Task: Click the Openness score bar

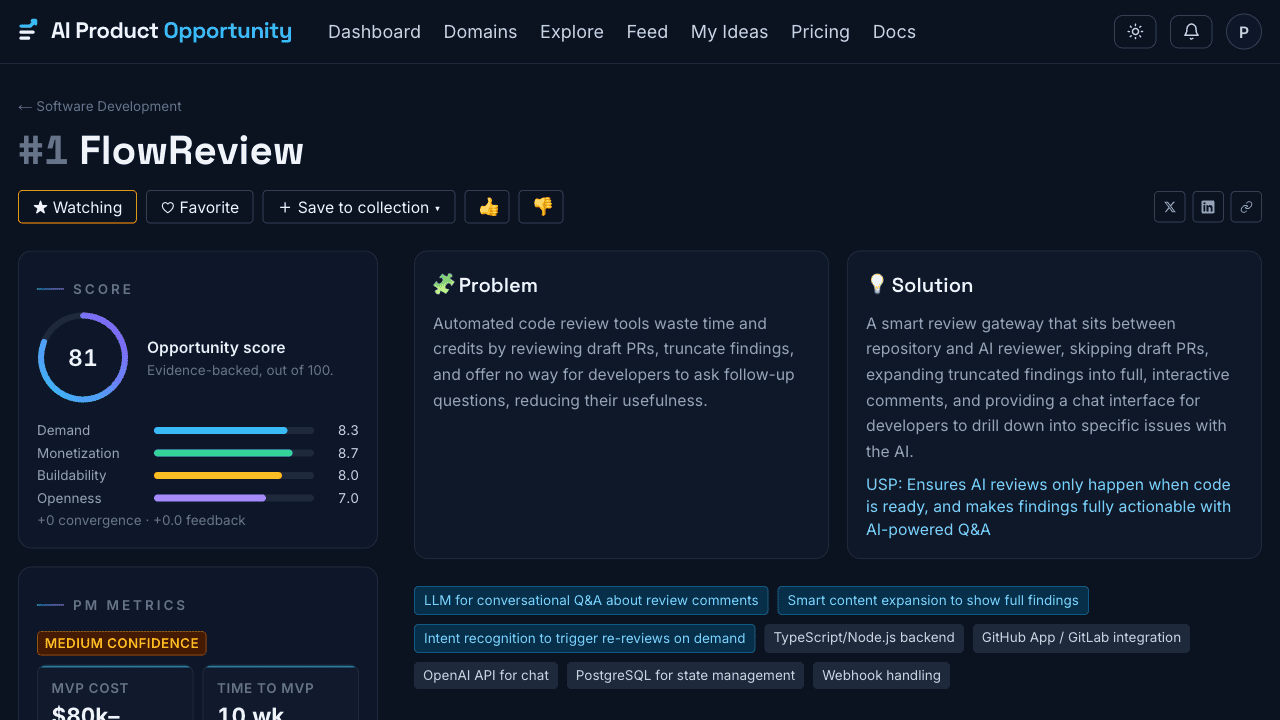Action: (x=234, y=498)
